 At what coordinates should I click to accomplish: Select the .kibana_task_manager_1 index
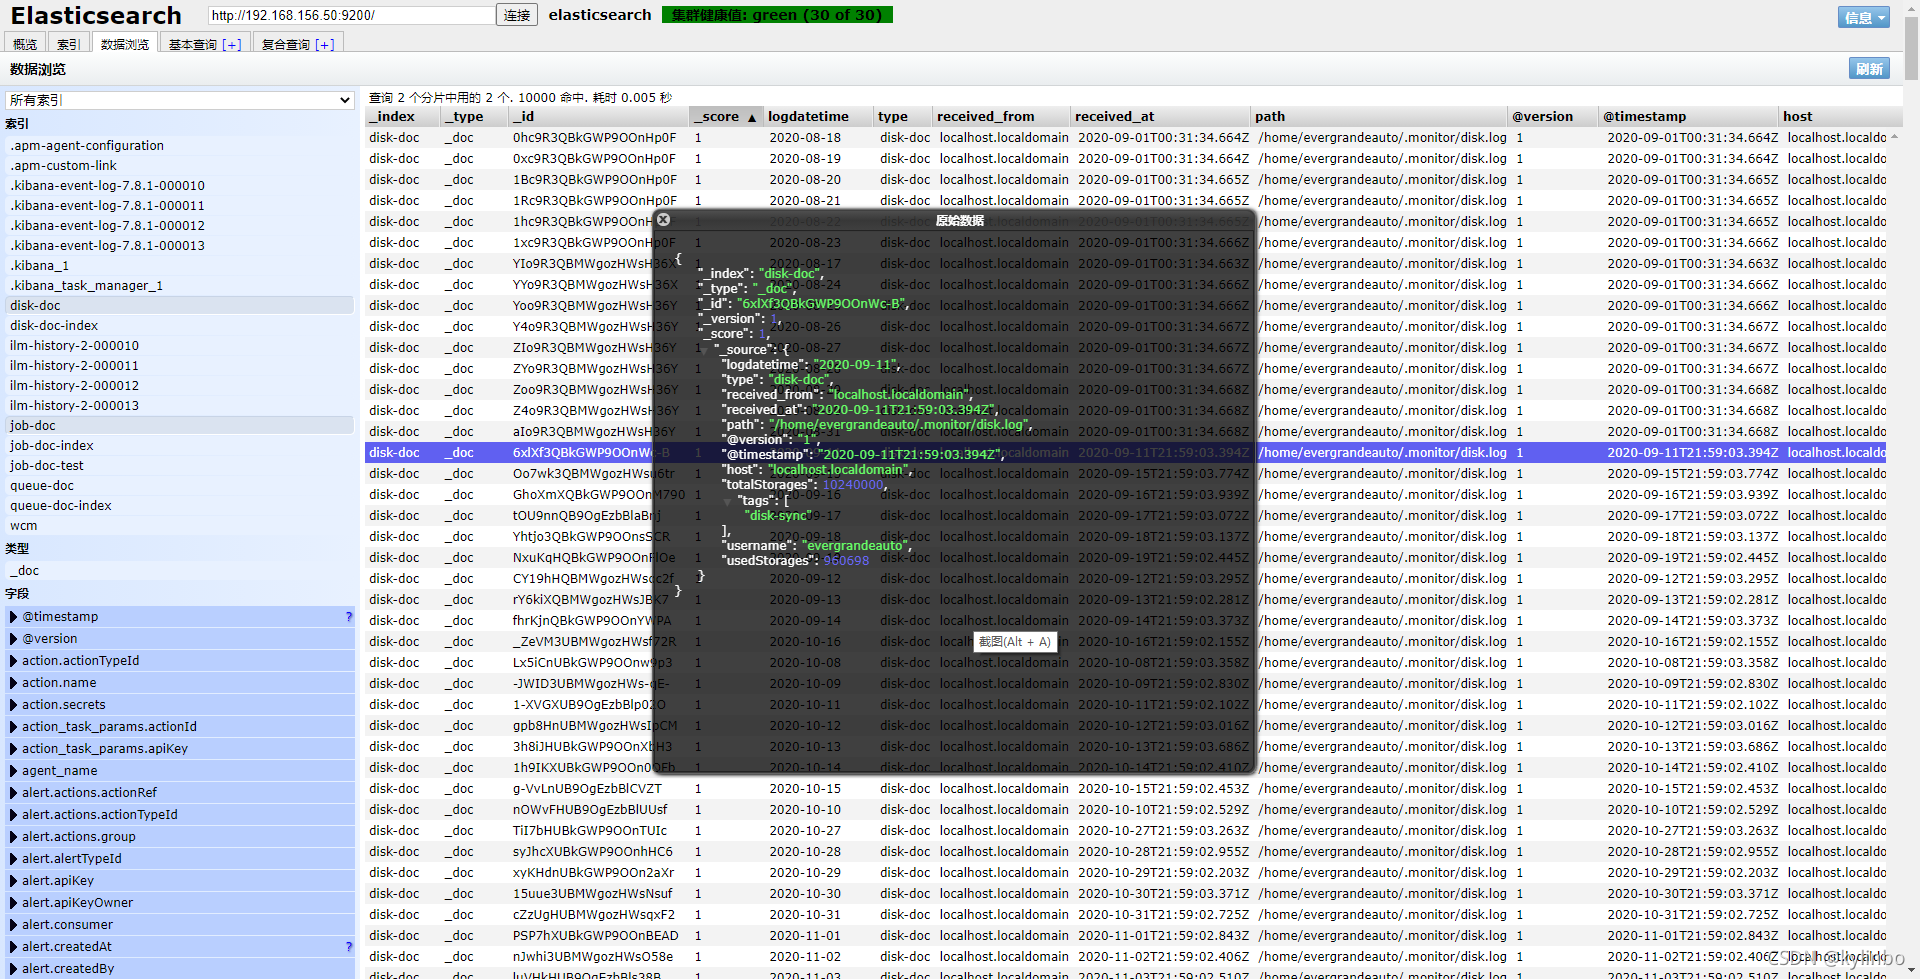[180, 286]
